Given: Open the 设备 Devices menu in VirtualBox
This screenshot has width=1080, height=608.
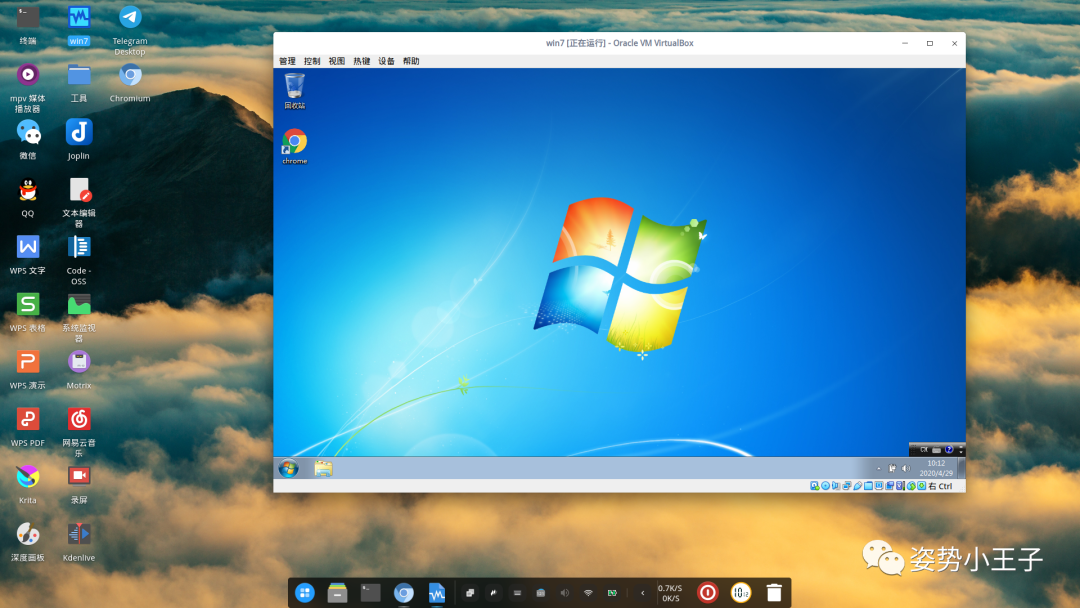Looking at the screenshot, I should pos(386,60).
